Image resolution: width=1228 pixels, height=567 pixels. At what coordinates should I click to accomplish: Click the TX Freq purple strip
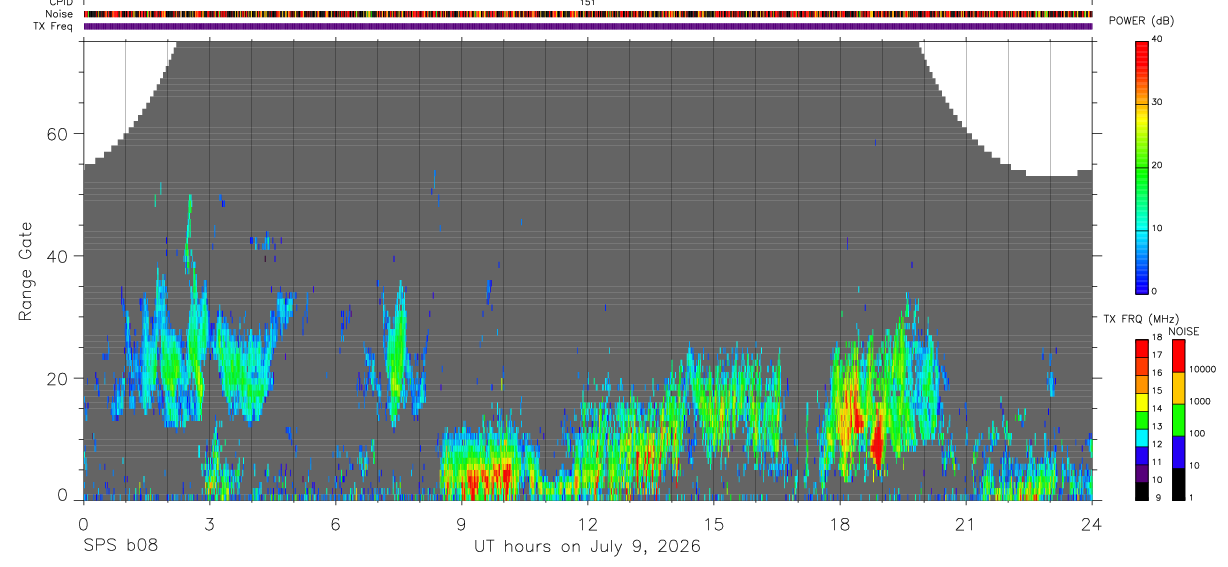click(588, 26)
